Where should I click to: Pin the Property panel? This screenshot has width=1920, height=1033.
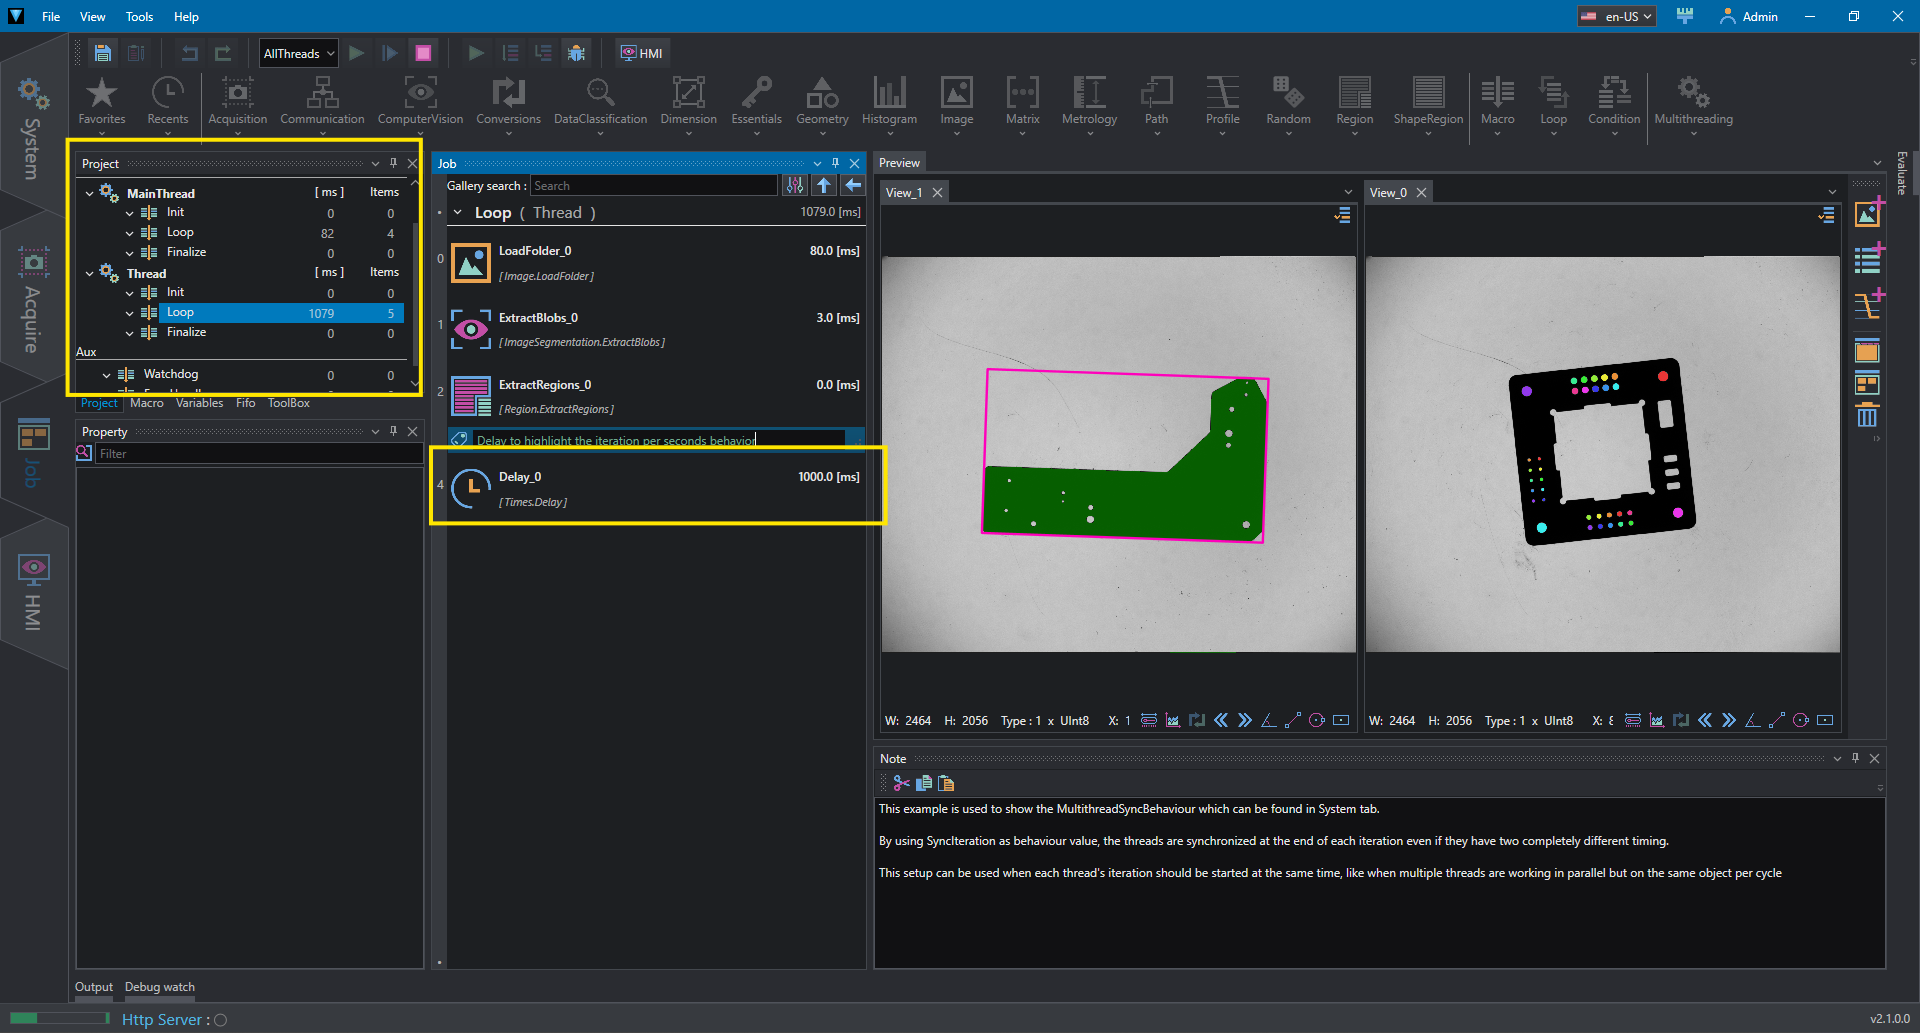coord(393,431)
